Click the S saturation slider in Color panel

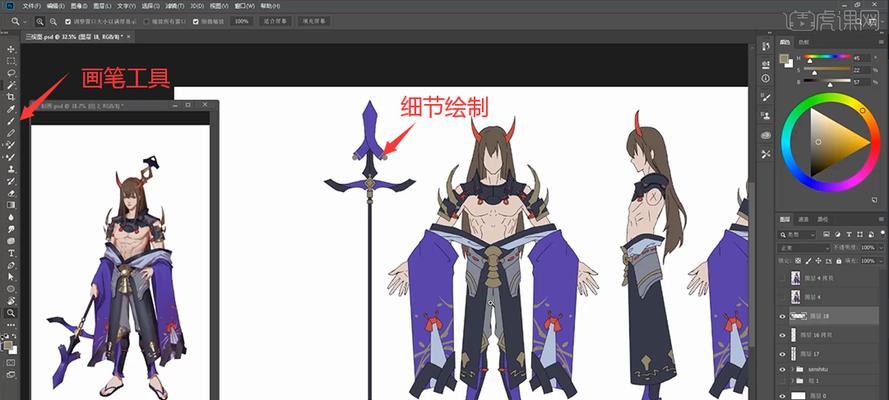pos(828,70)
